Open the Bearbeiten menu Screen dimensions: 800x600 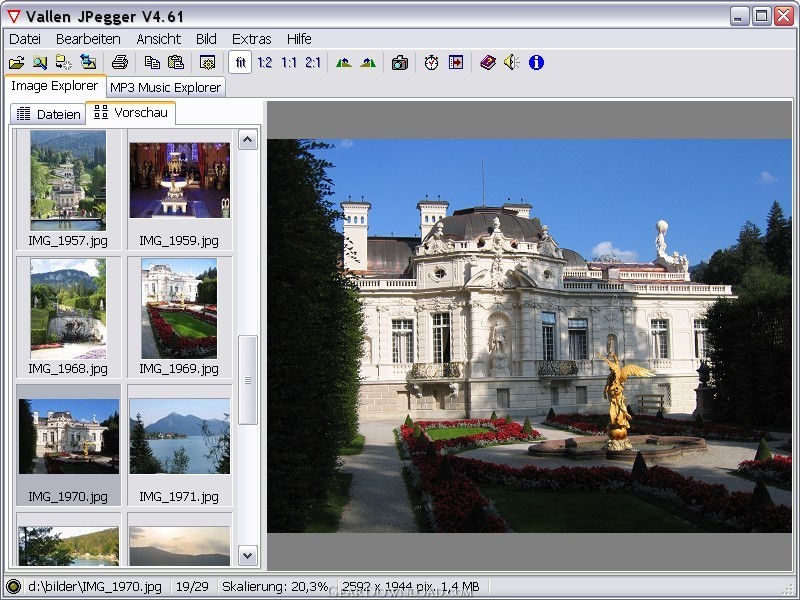(88, 39)
